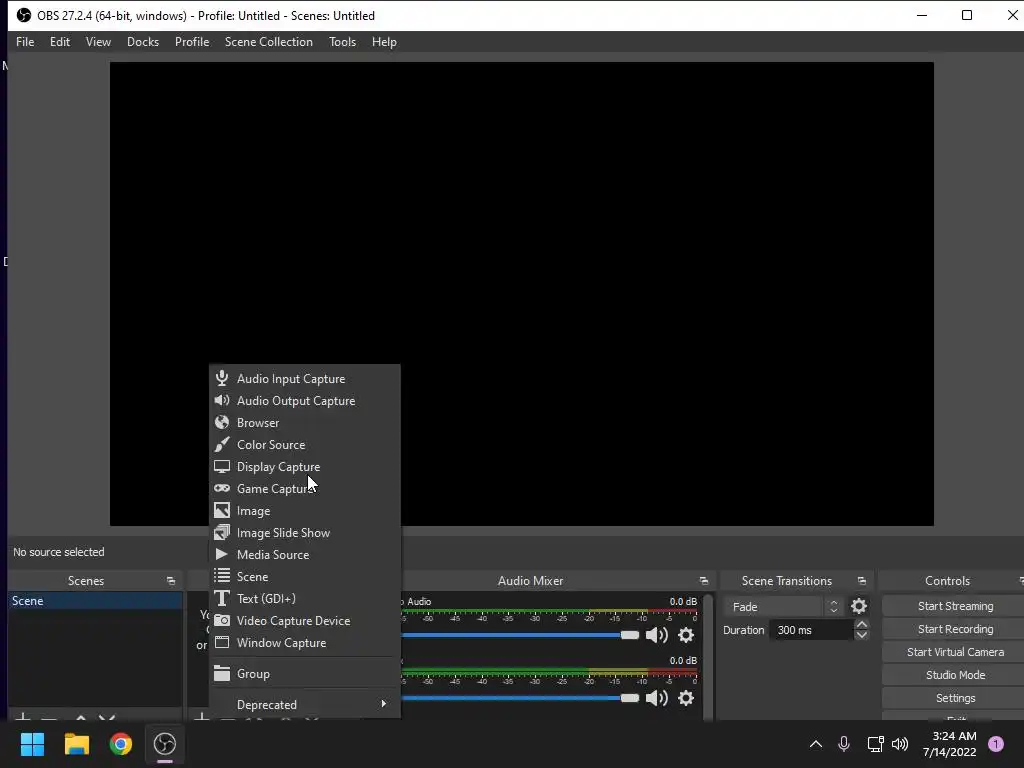The image size is (1024, 768).
Task: Open the Edit menu
Action: 59,42
